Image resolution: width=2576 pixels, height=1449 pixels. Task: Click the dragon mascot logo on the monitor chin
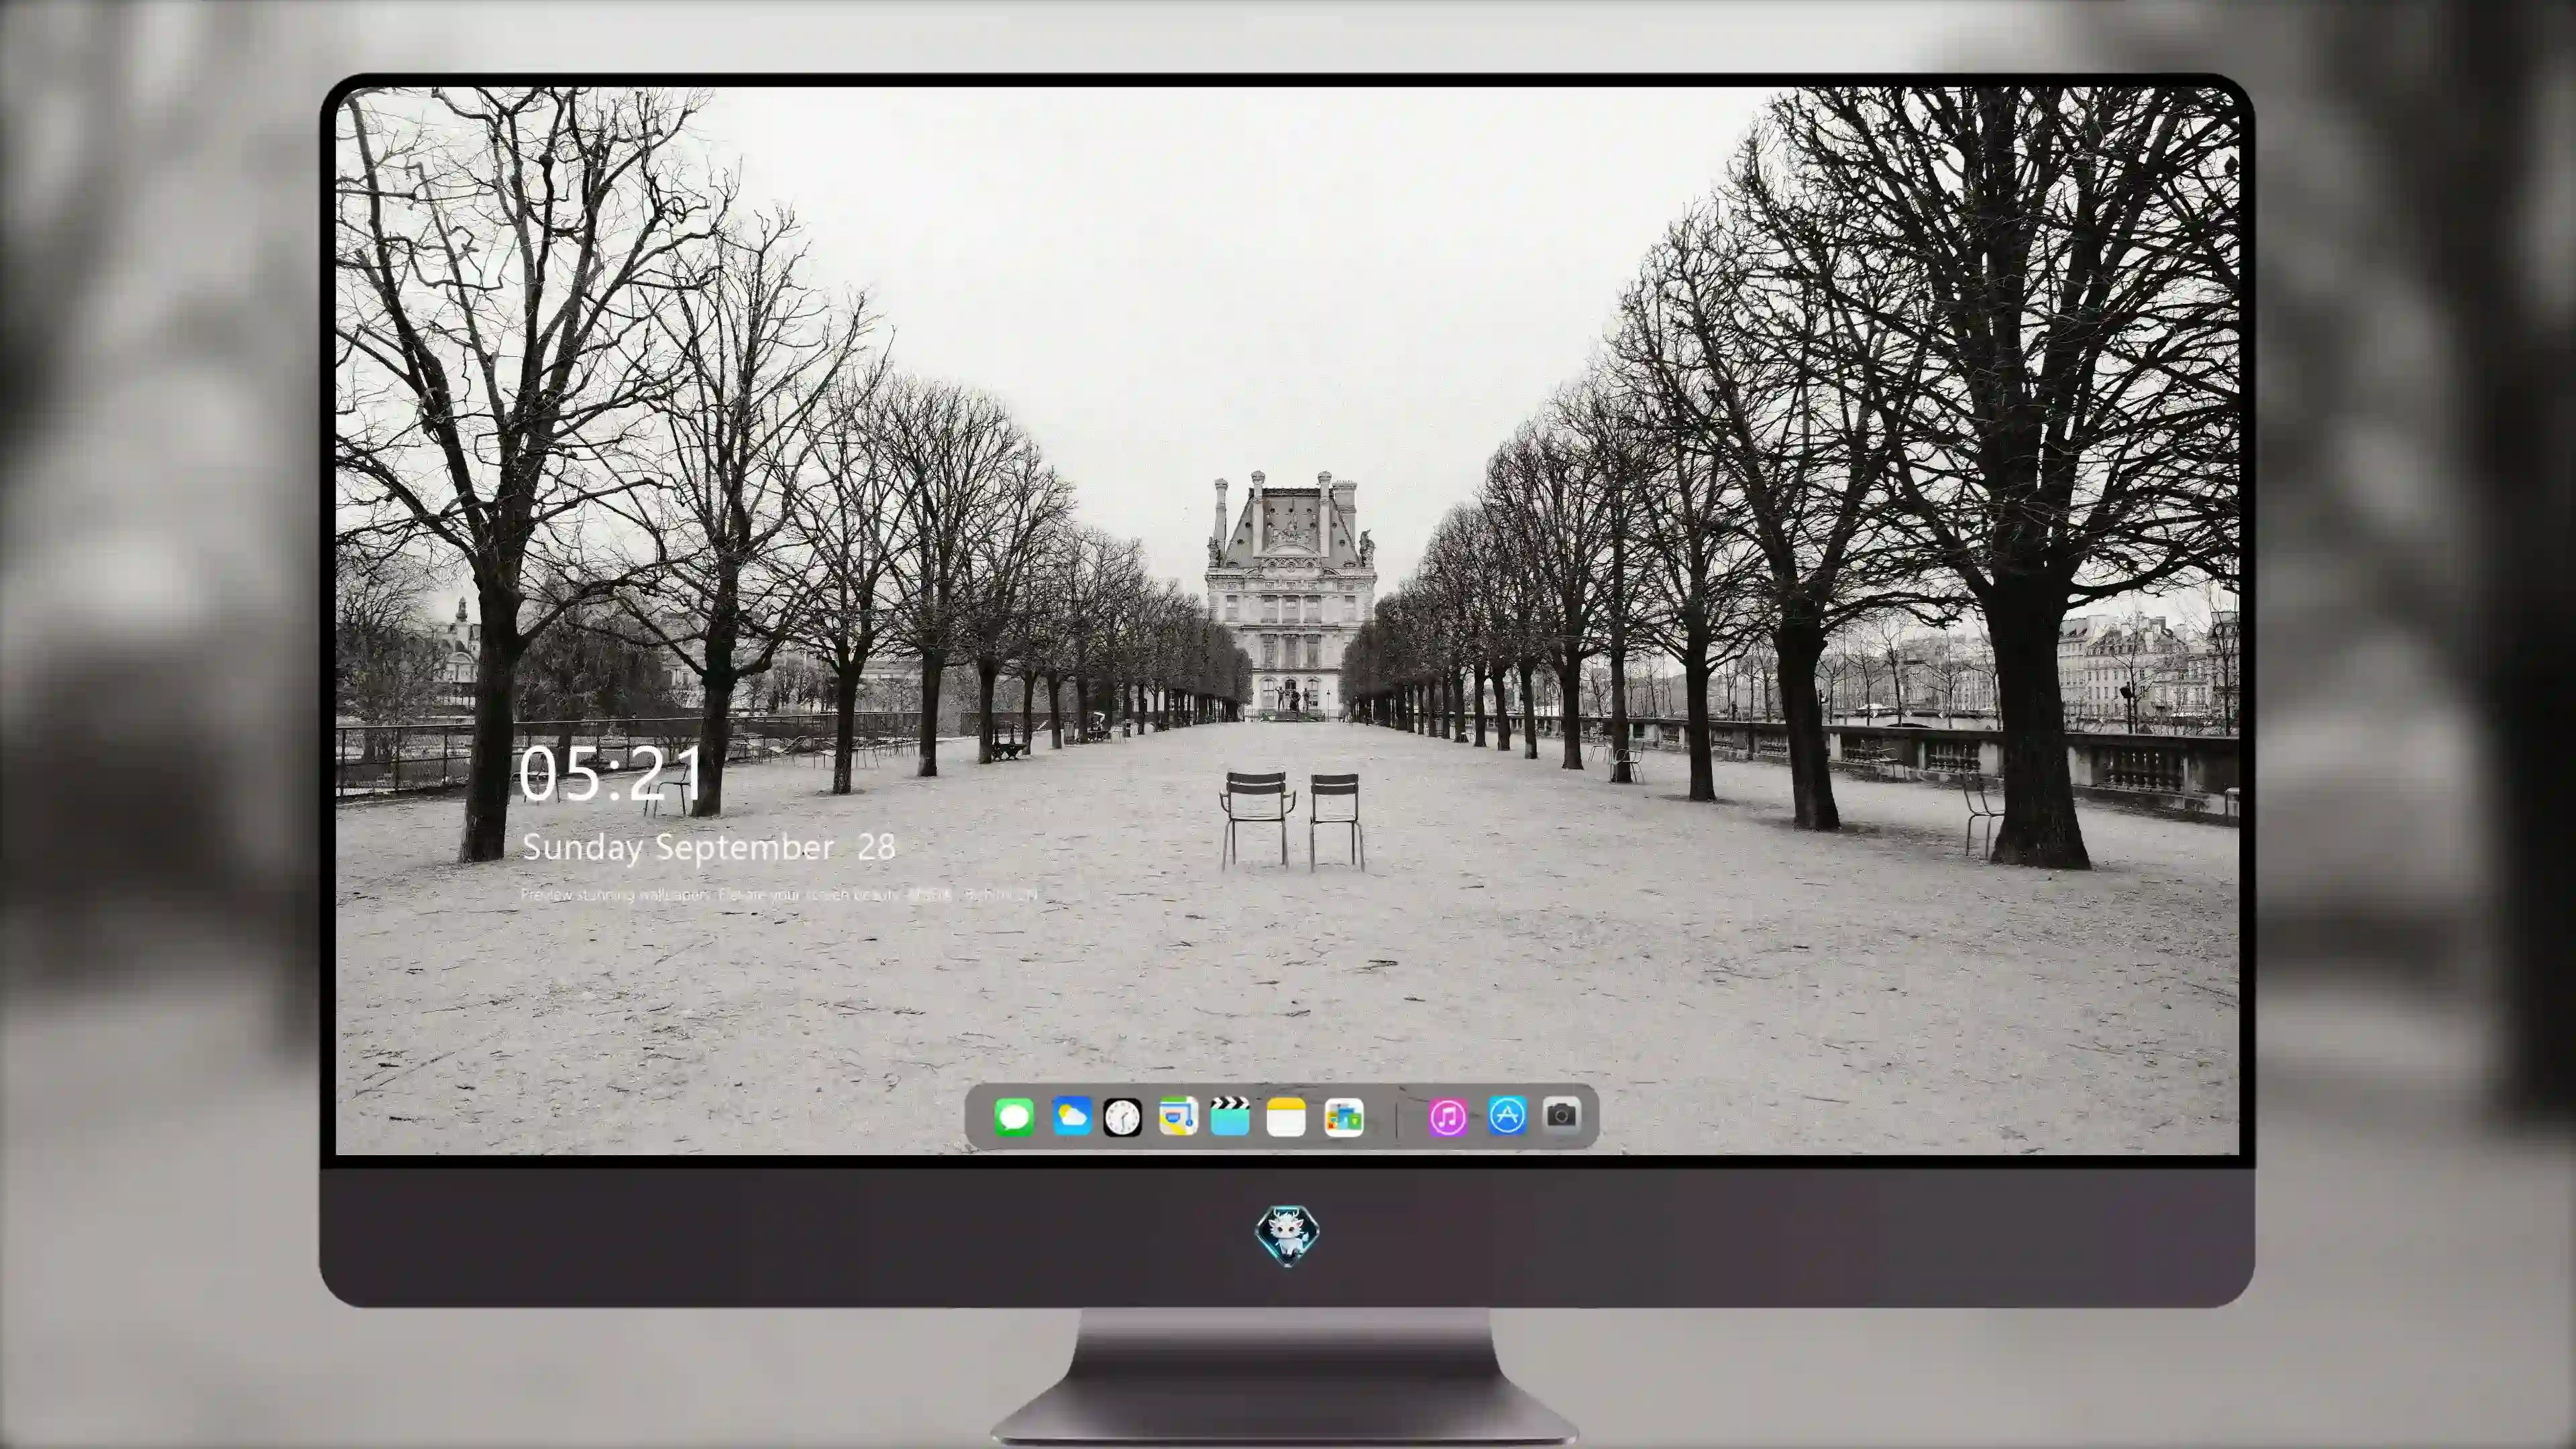tap(1287, 1235)
